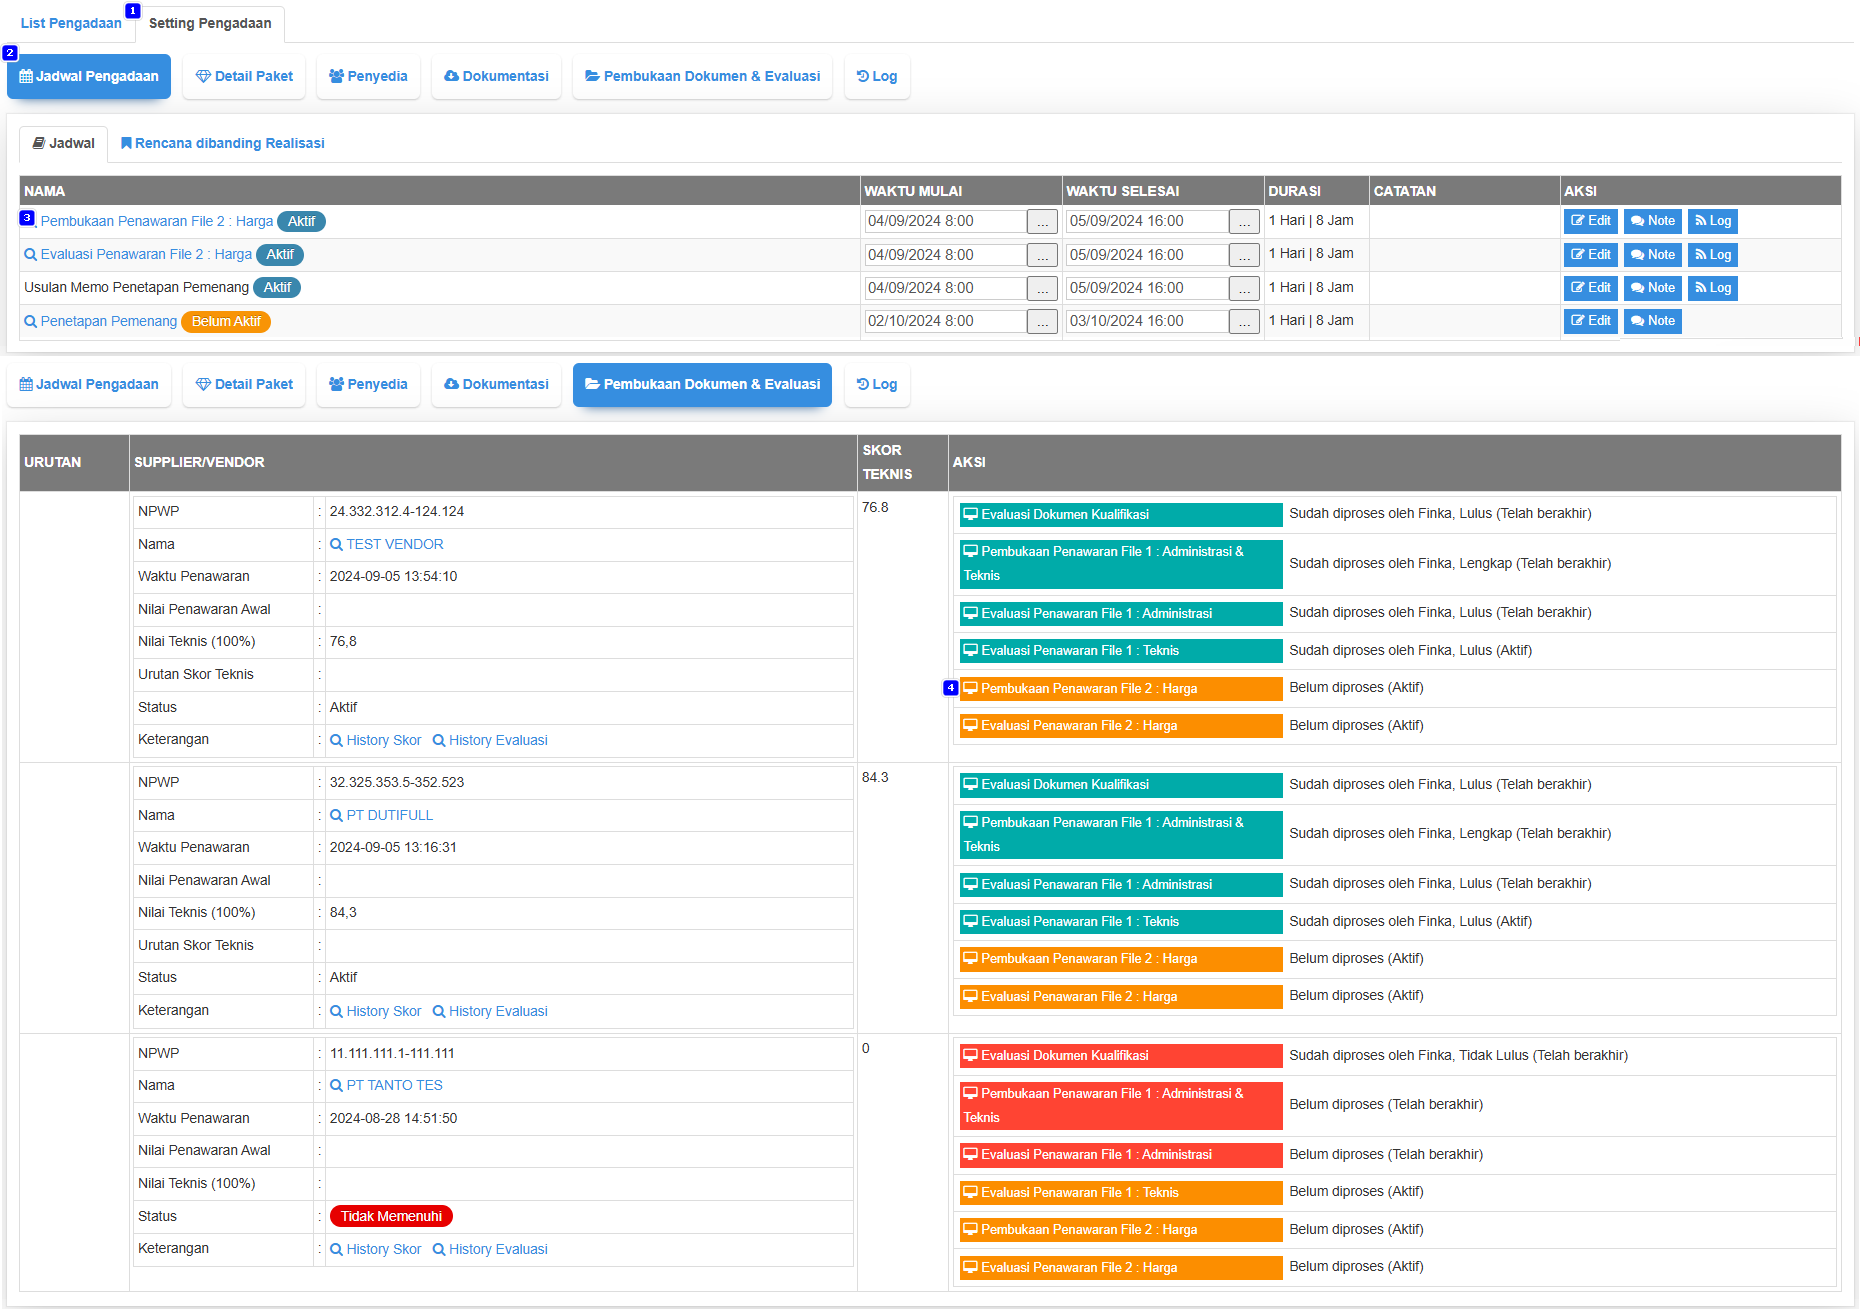Click Pembukaan Penawaran File 2 : Harga for TEST VENDOR
Screen dimensions: 1860x1309
[x=1120, y=689]
